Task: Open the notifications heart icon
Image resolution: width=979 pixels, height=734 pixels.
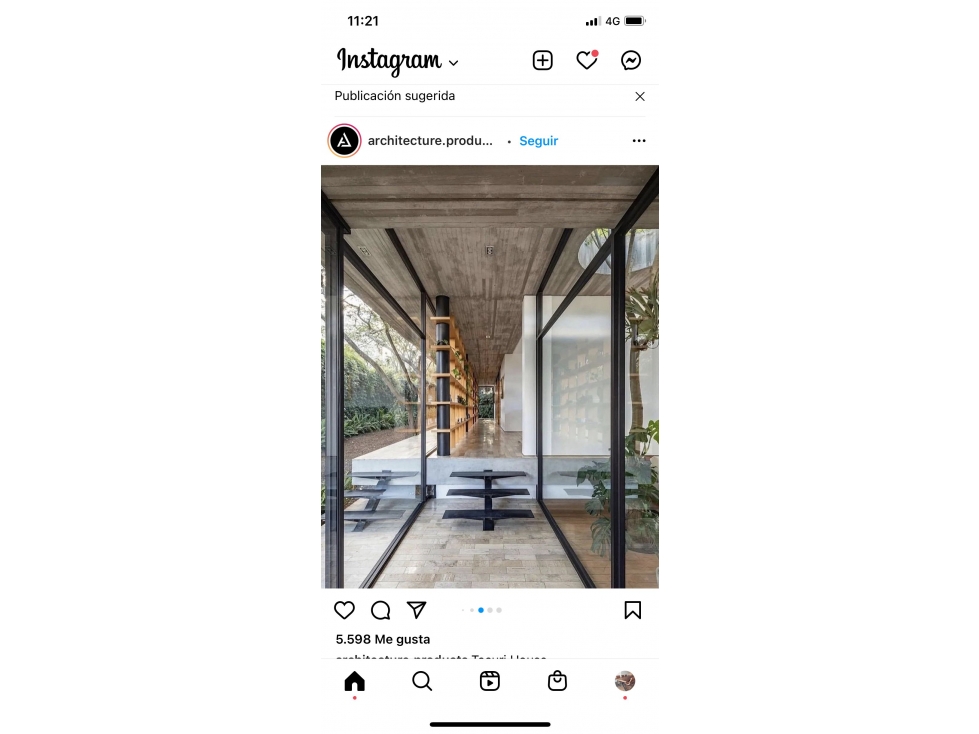Action: [x=587, y=60]
